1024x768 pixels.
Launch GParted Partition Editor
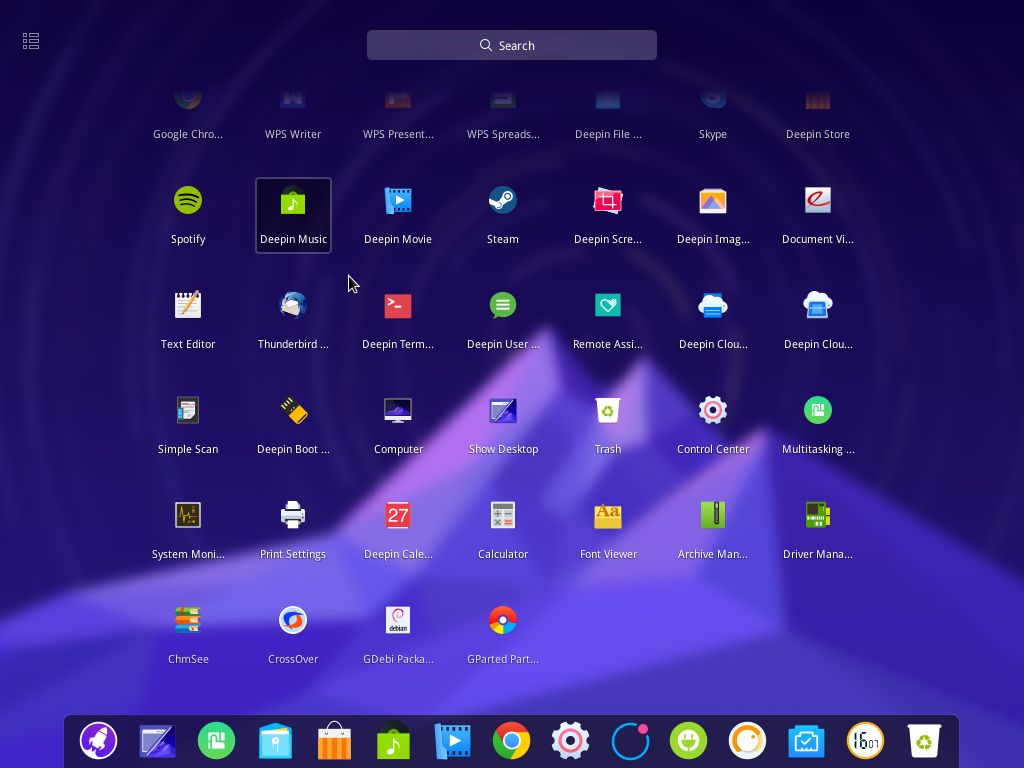tap(503, 620)
